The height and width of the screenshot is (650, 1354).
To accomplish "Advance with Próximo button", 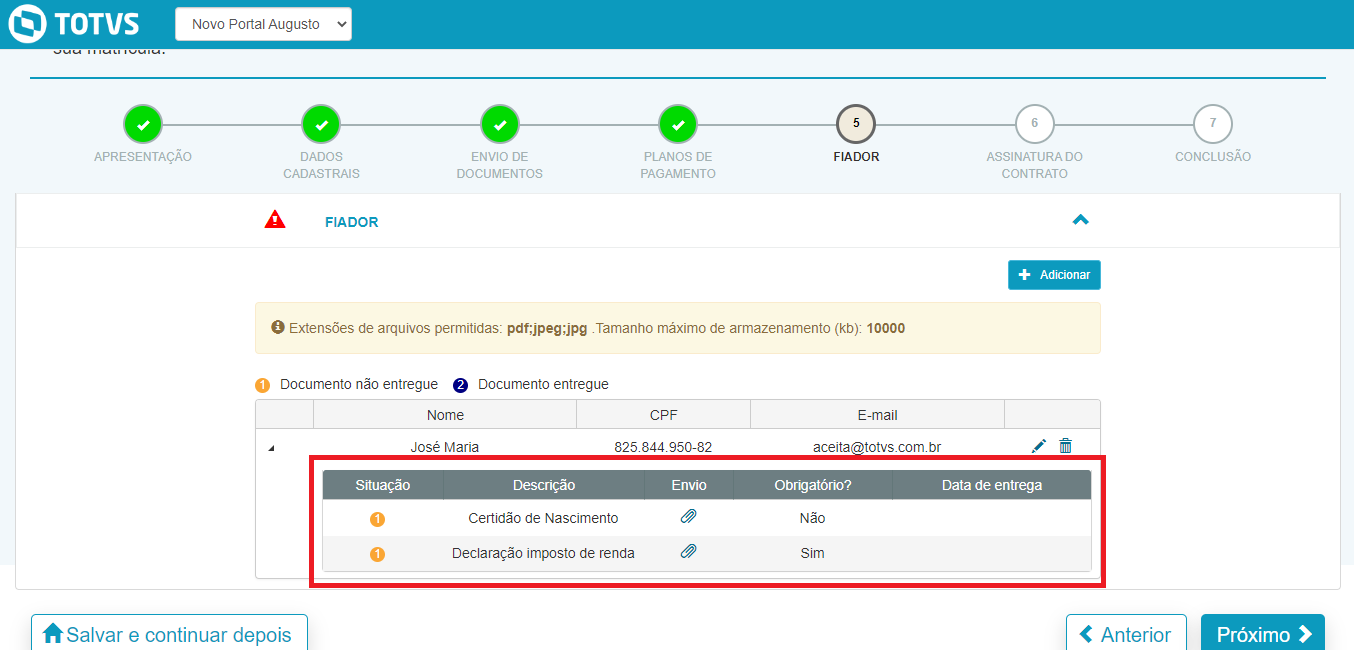I will (1263, 634).
